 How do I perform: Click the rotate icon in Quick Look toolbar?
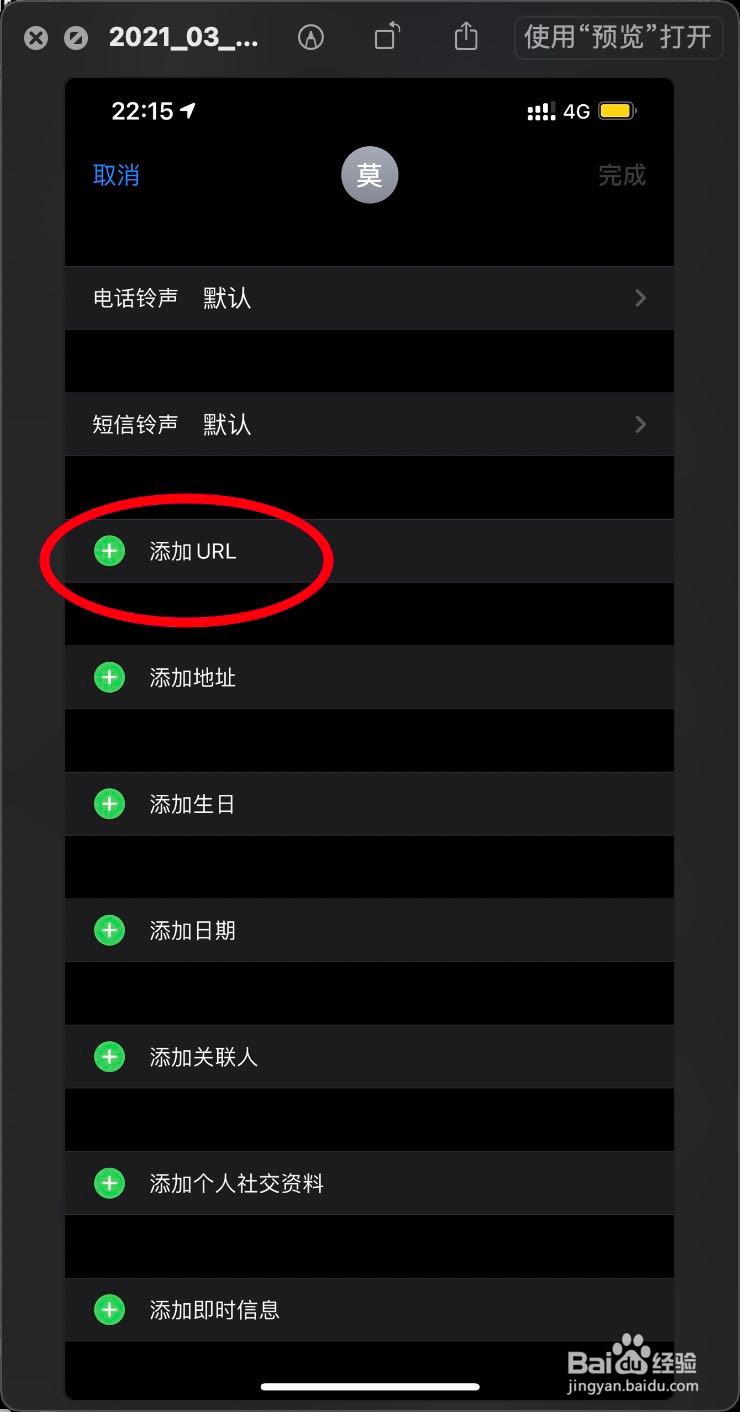pos(387,38)
